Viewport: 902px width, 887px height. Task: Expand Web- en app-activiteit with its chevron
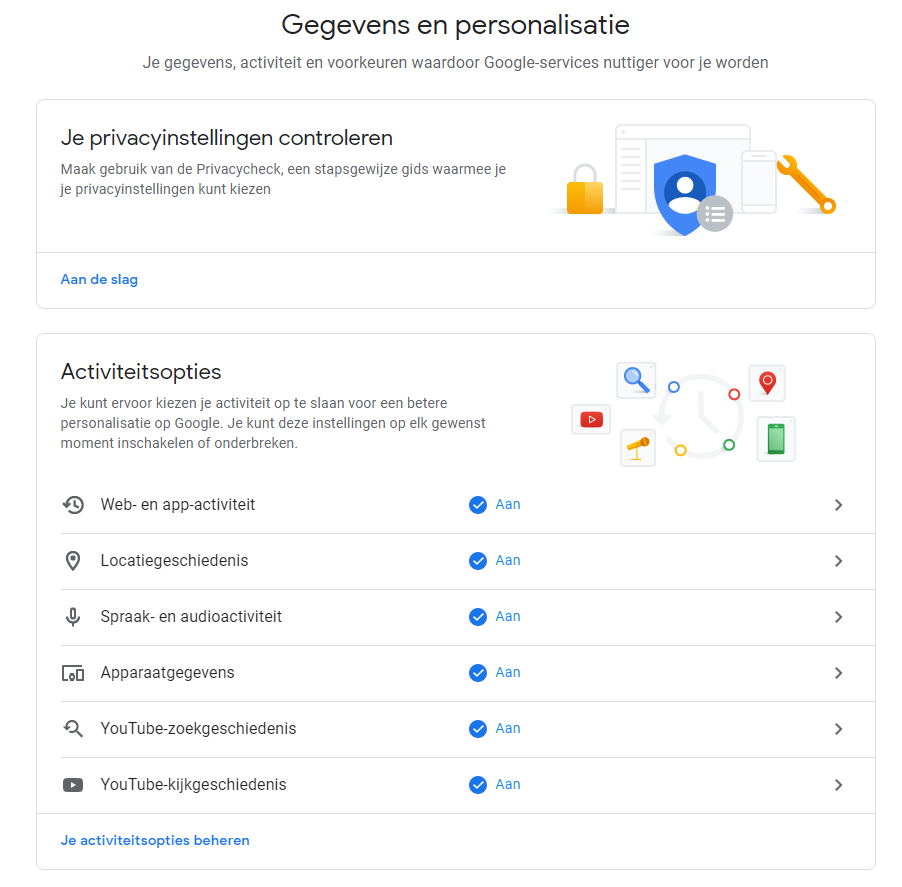pos(838,505)
